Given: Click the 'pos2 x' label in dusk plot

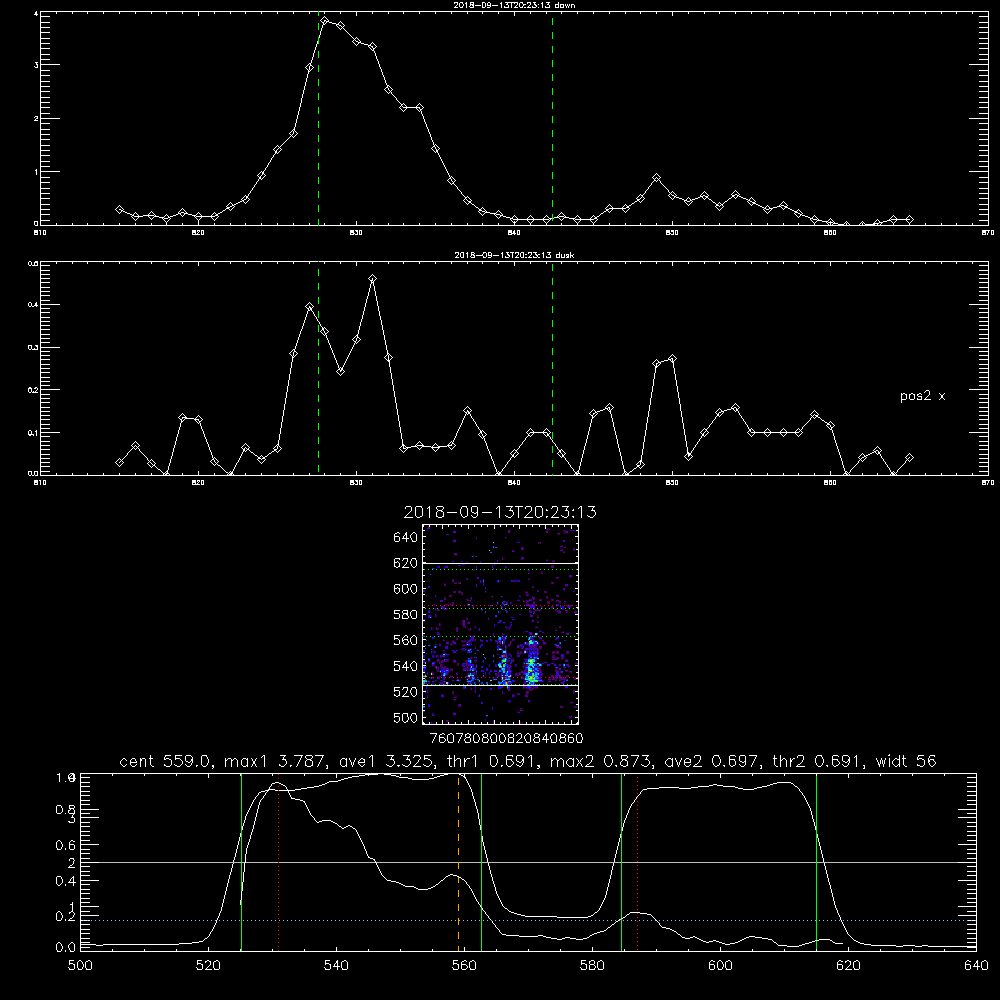Looking at the screenshot, I should [x=922, y=396].
